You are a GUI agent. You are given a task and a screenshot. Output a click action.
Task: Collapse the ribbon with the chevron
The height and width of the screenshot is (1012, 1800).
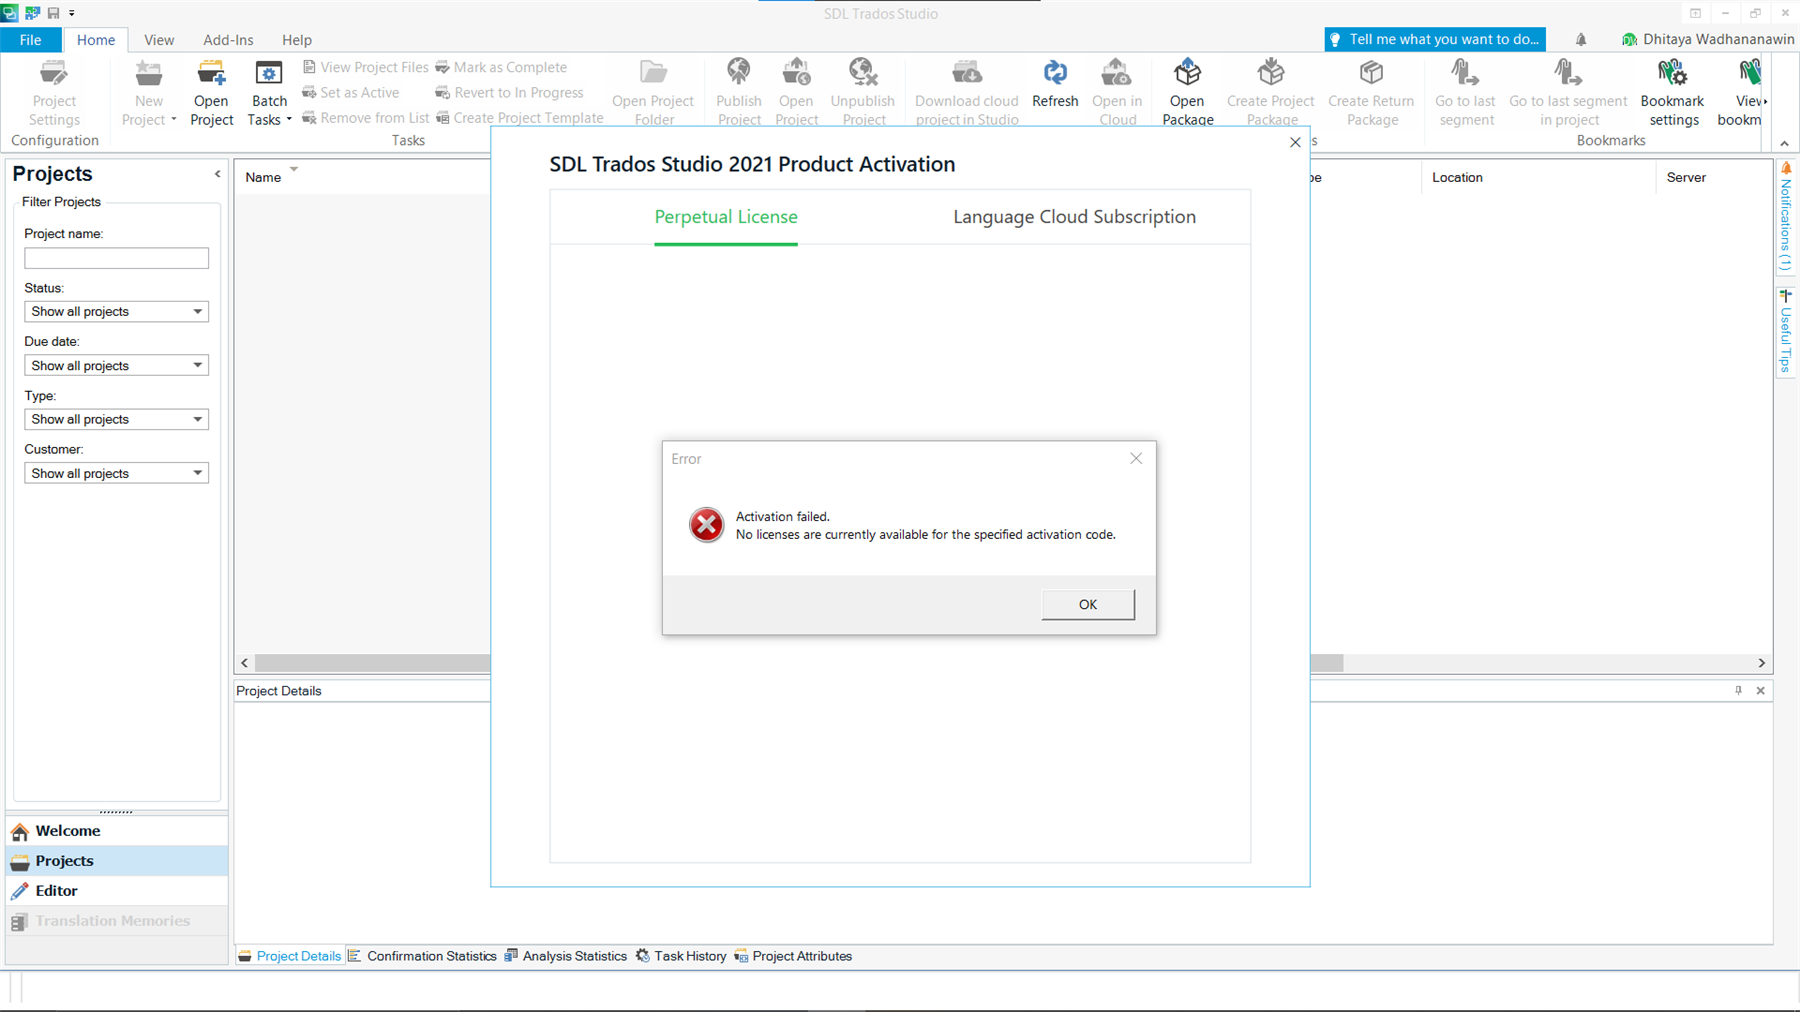[x=1785, y=143]
